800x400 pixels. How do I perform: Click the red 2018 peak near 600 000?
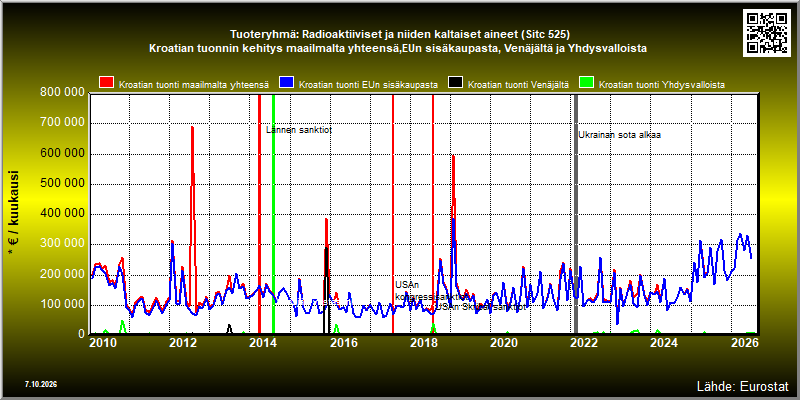[x=453, y=157]
